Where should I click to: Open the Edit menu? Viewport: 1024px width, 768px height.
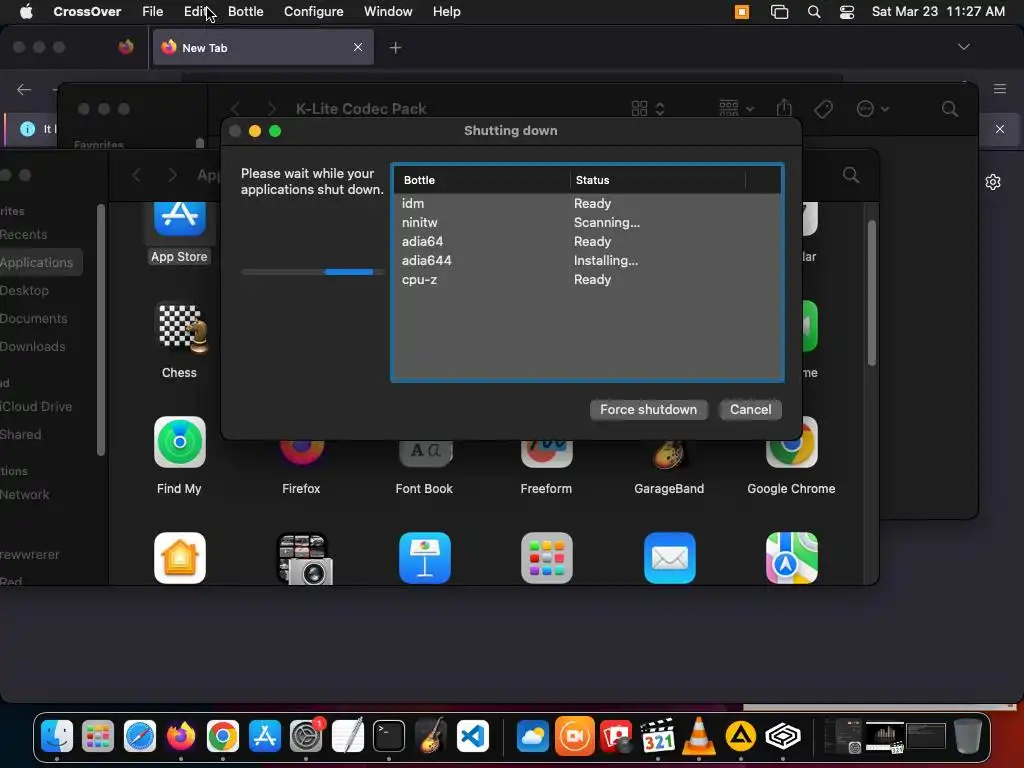(195, 12)
